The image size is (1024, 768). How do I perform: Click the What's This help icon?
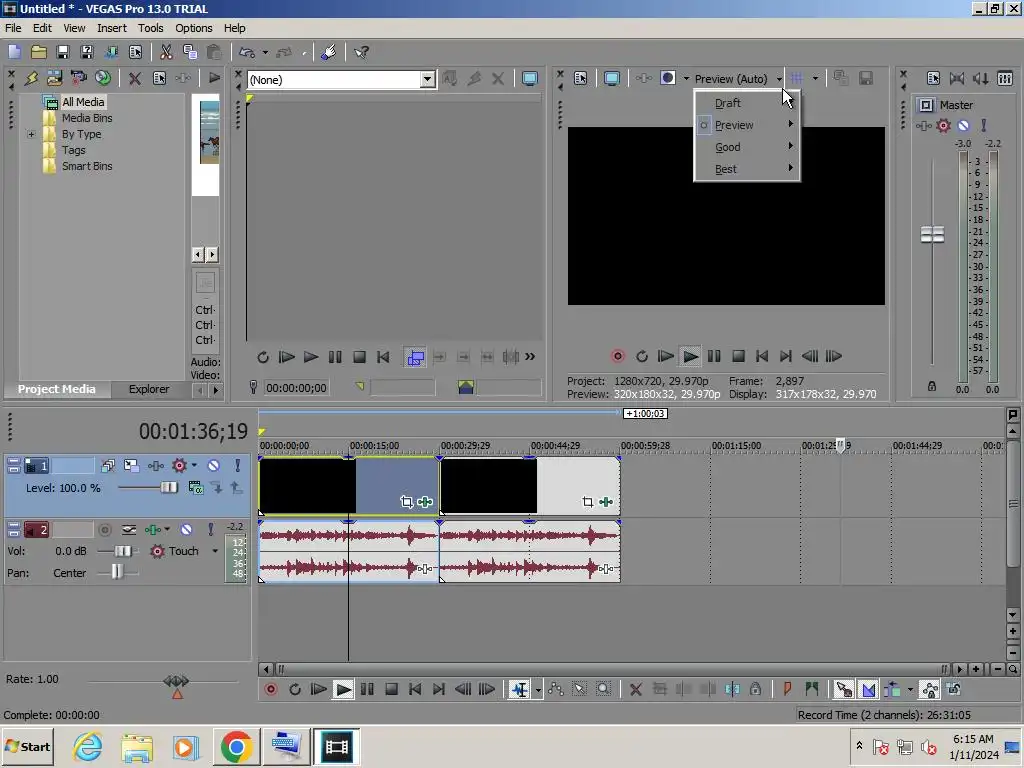coord(361,52)
